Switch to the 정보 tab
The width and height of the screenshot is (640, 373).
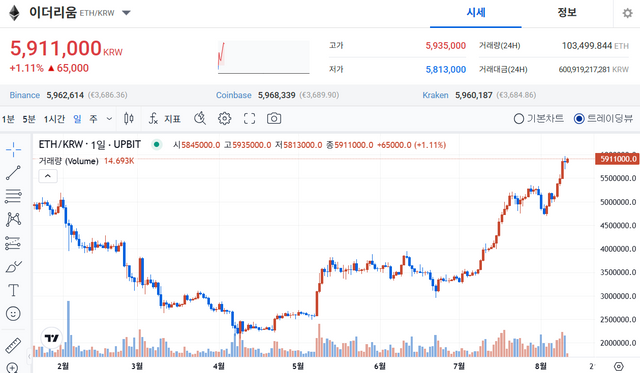[x=567, y=13]
